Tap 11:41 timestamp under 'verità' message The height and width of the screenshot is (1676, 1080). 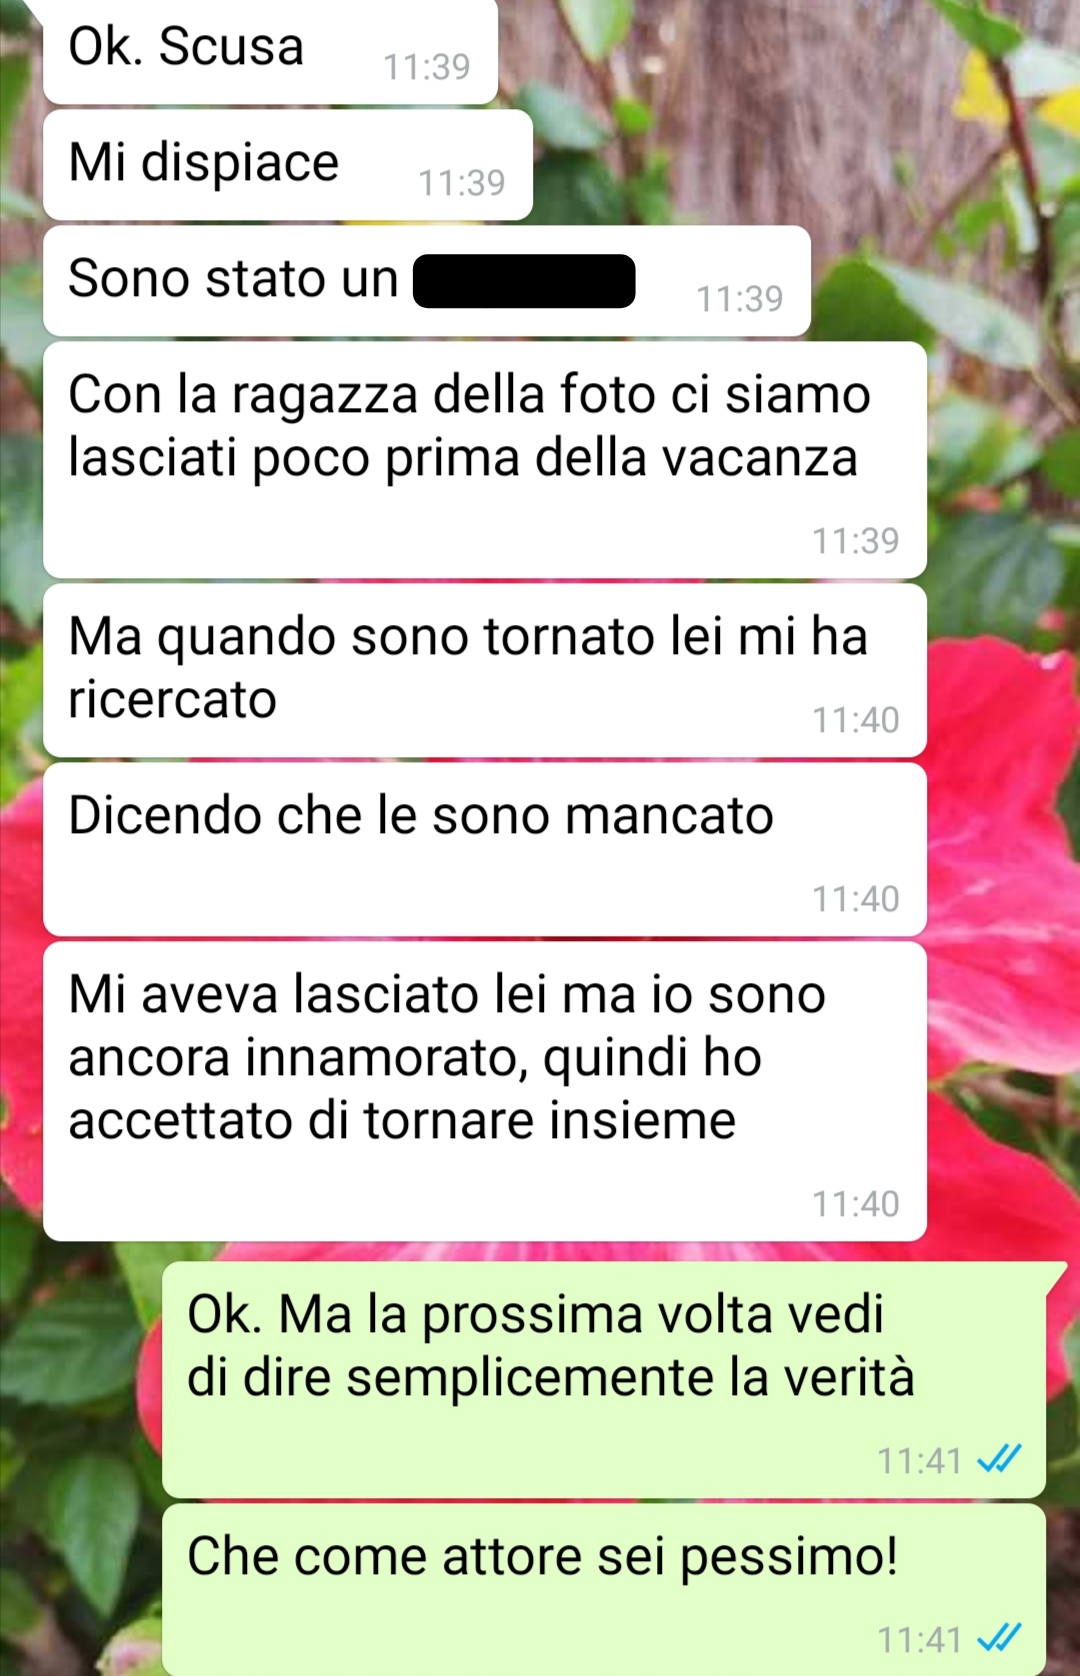pos(920,1461)
